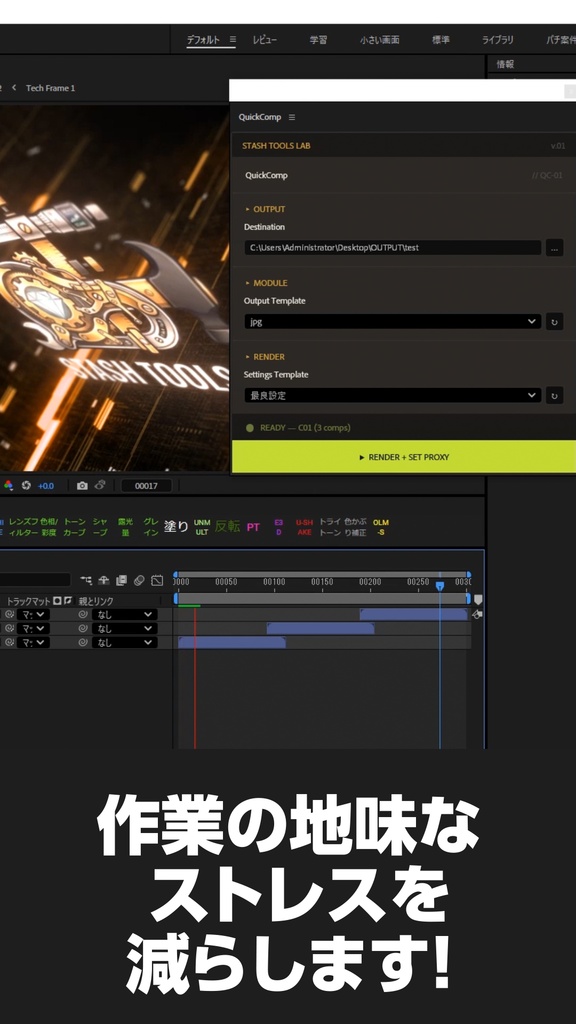The height and width of the screenshot is (1024, 576).
Task: Apply the シャープ effect button
Action: [x=100, y=527]
